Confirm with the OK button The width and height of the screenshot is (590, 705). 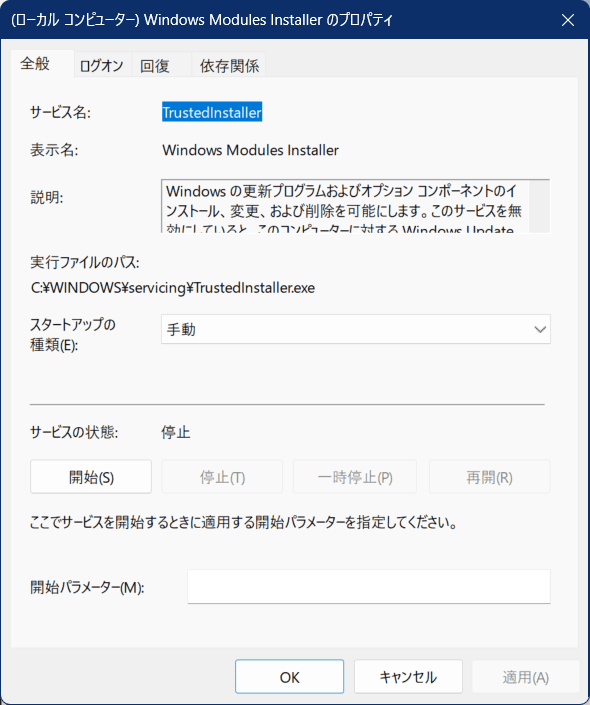click(289, 677)
